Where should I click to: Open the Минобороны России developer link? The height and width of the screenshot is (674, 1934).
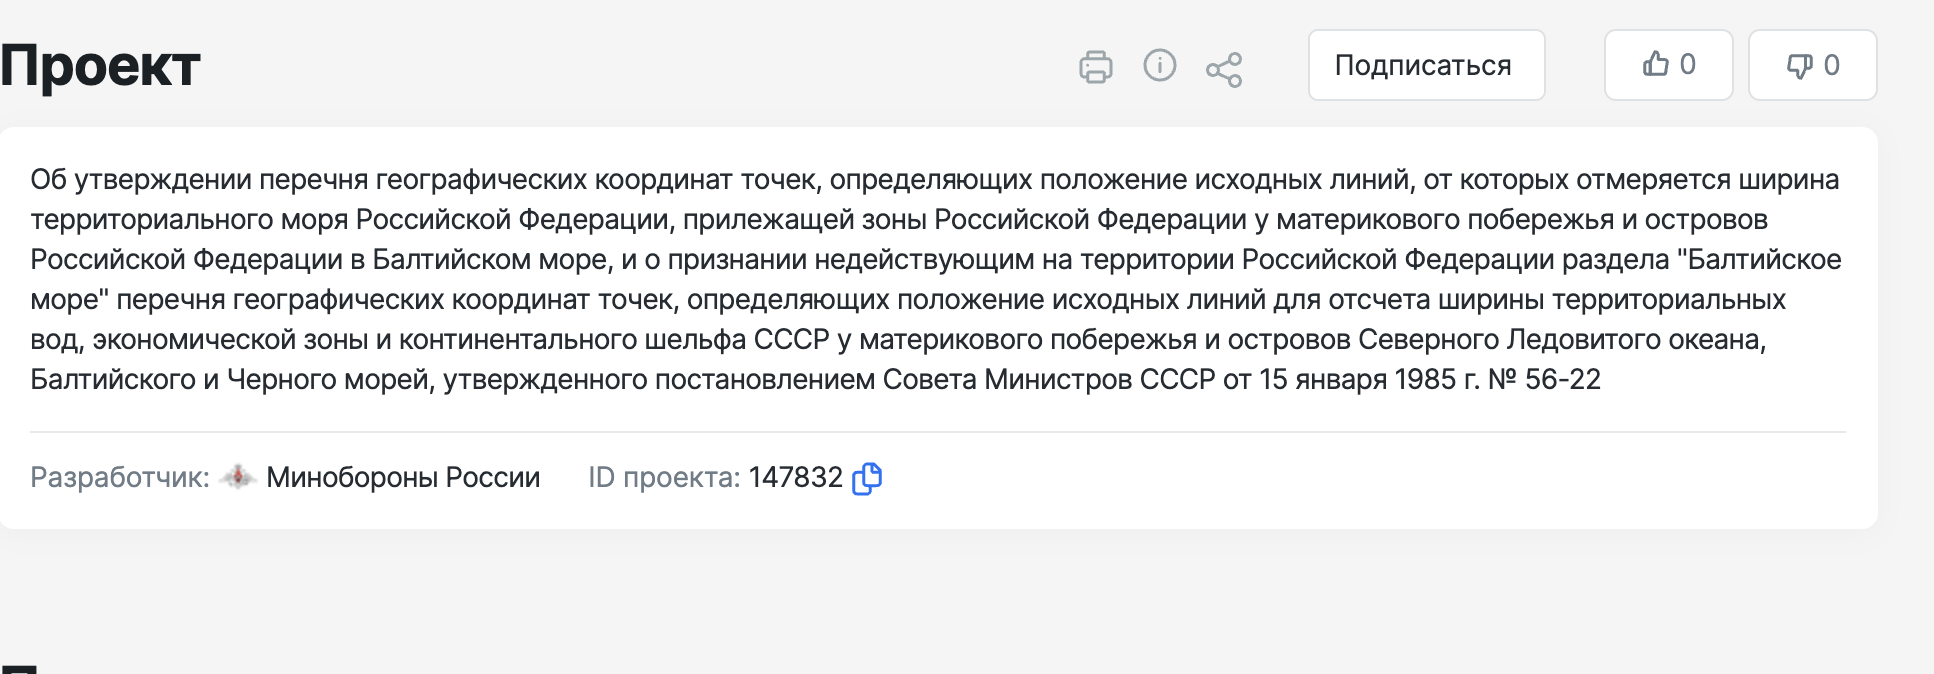[403, 478]
